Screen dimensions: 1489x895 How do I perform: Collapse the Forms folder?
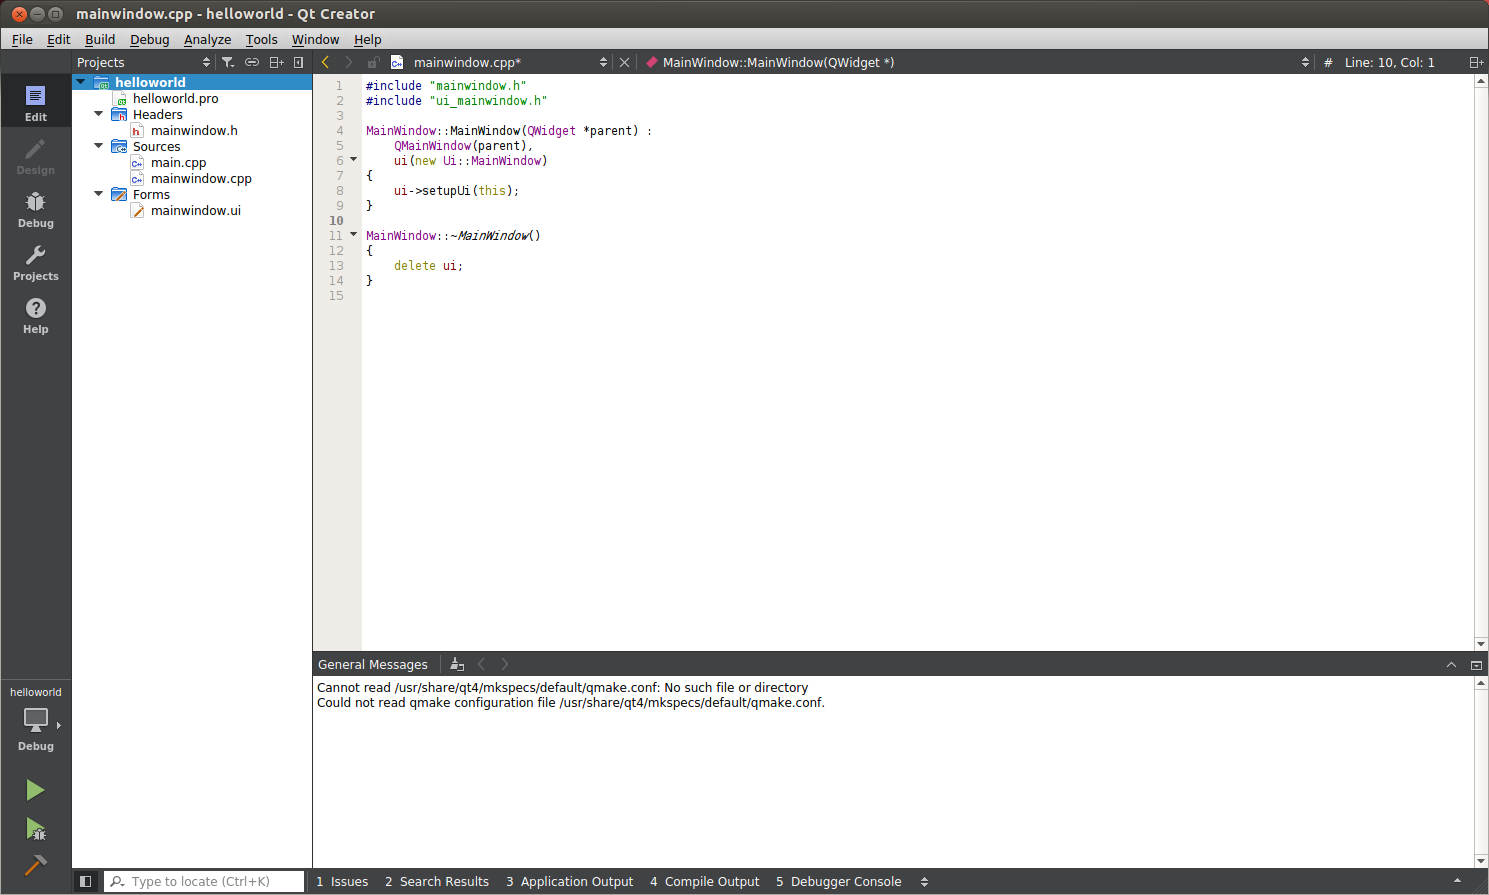(x=99, y=194)
